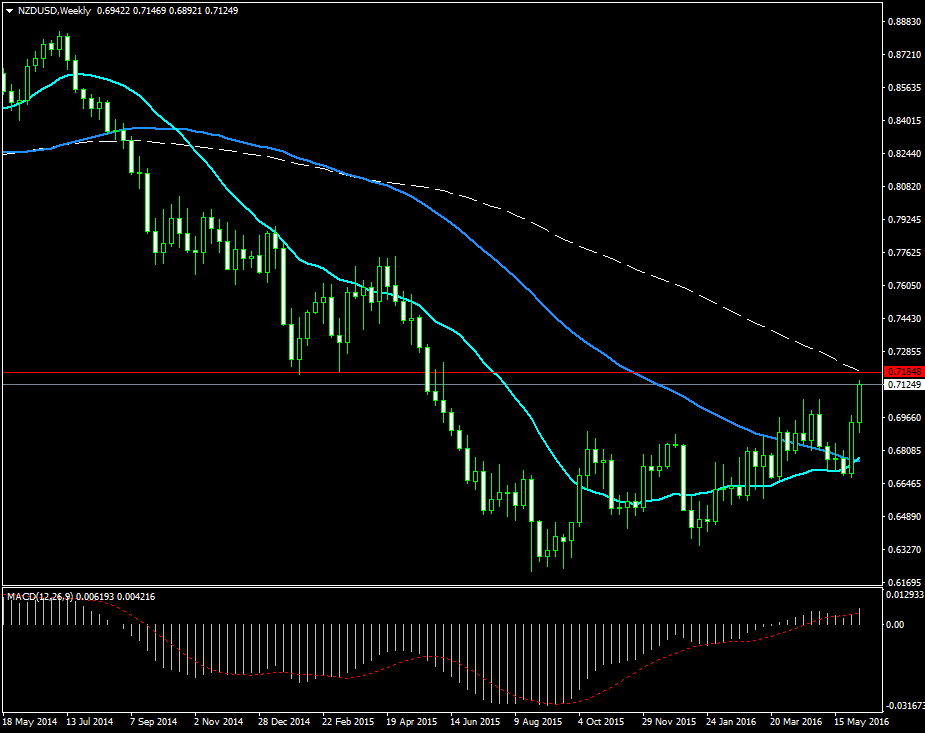Click the 24 Jan 2016 date label
The width and height of the screenshot is (925, 733).
coord(732,720)
